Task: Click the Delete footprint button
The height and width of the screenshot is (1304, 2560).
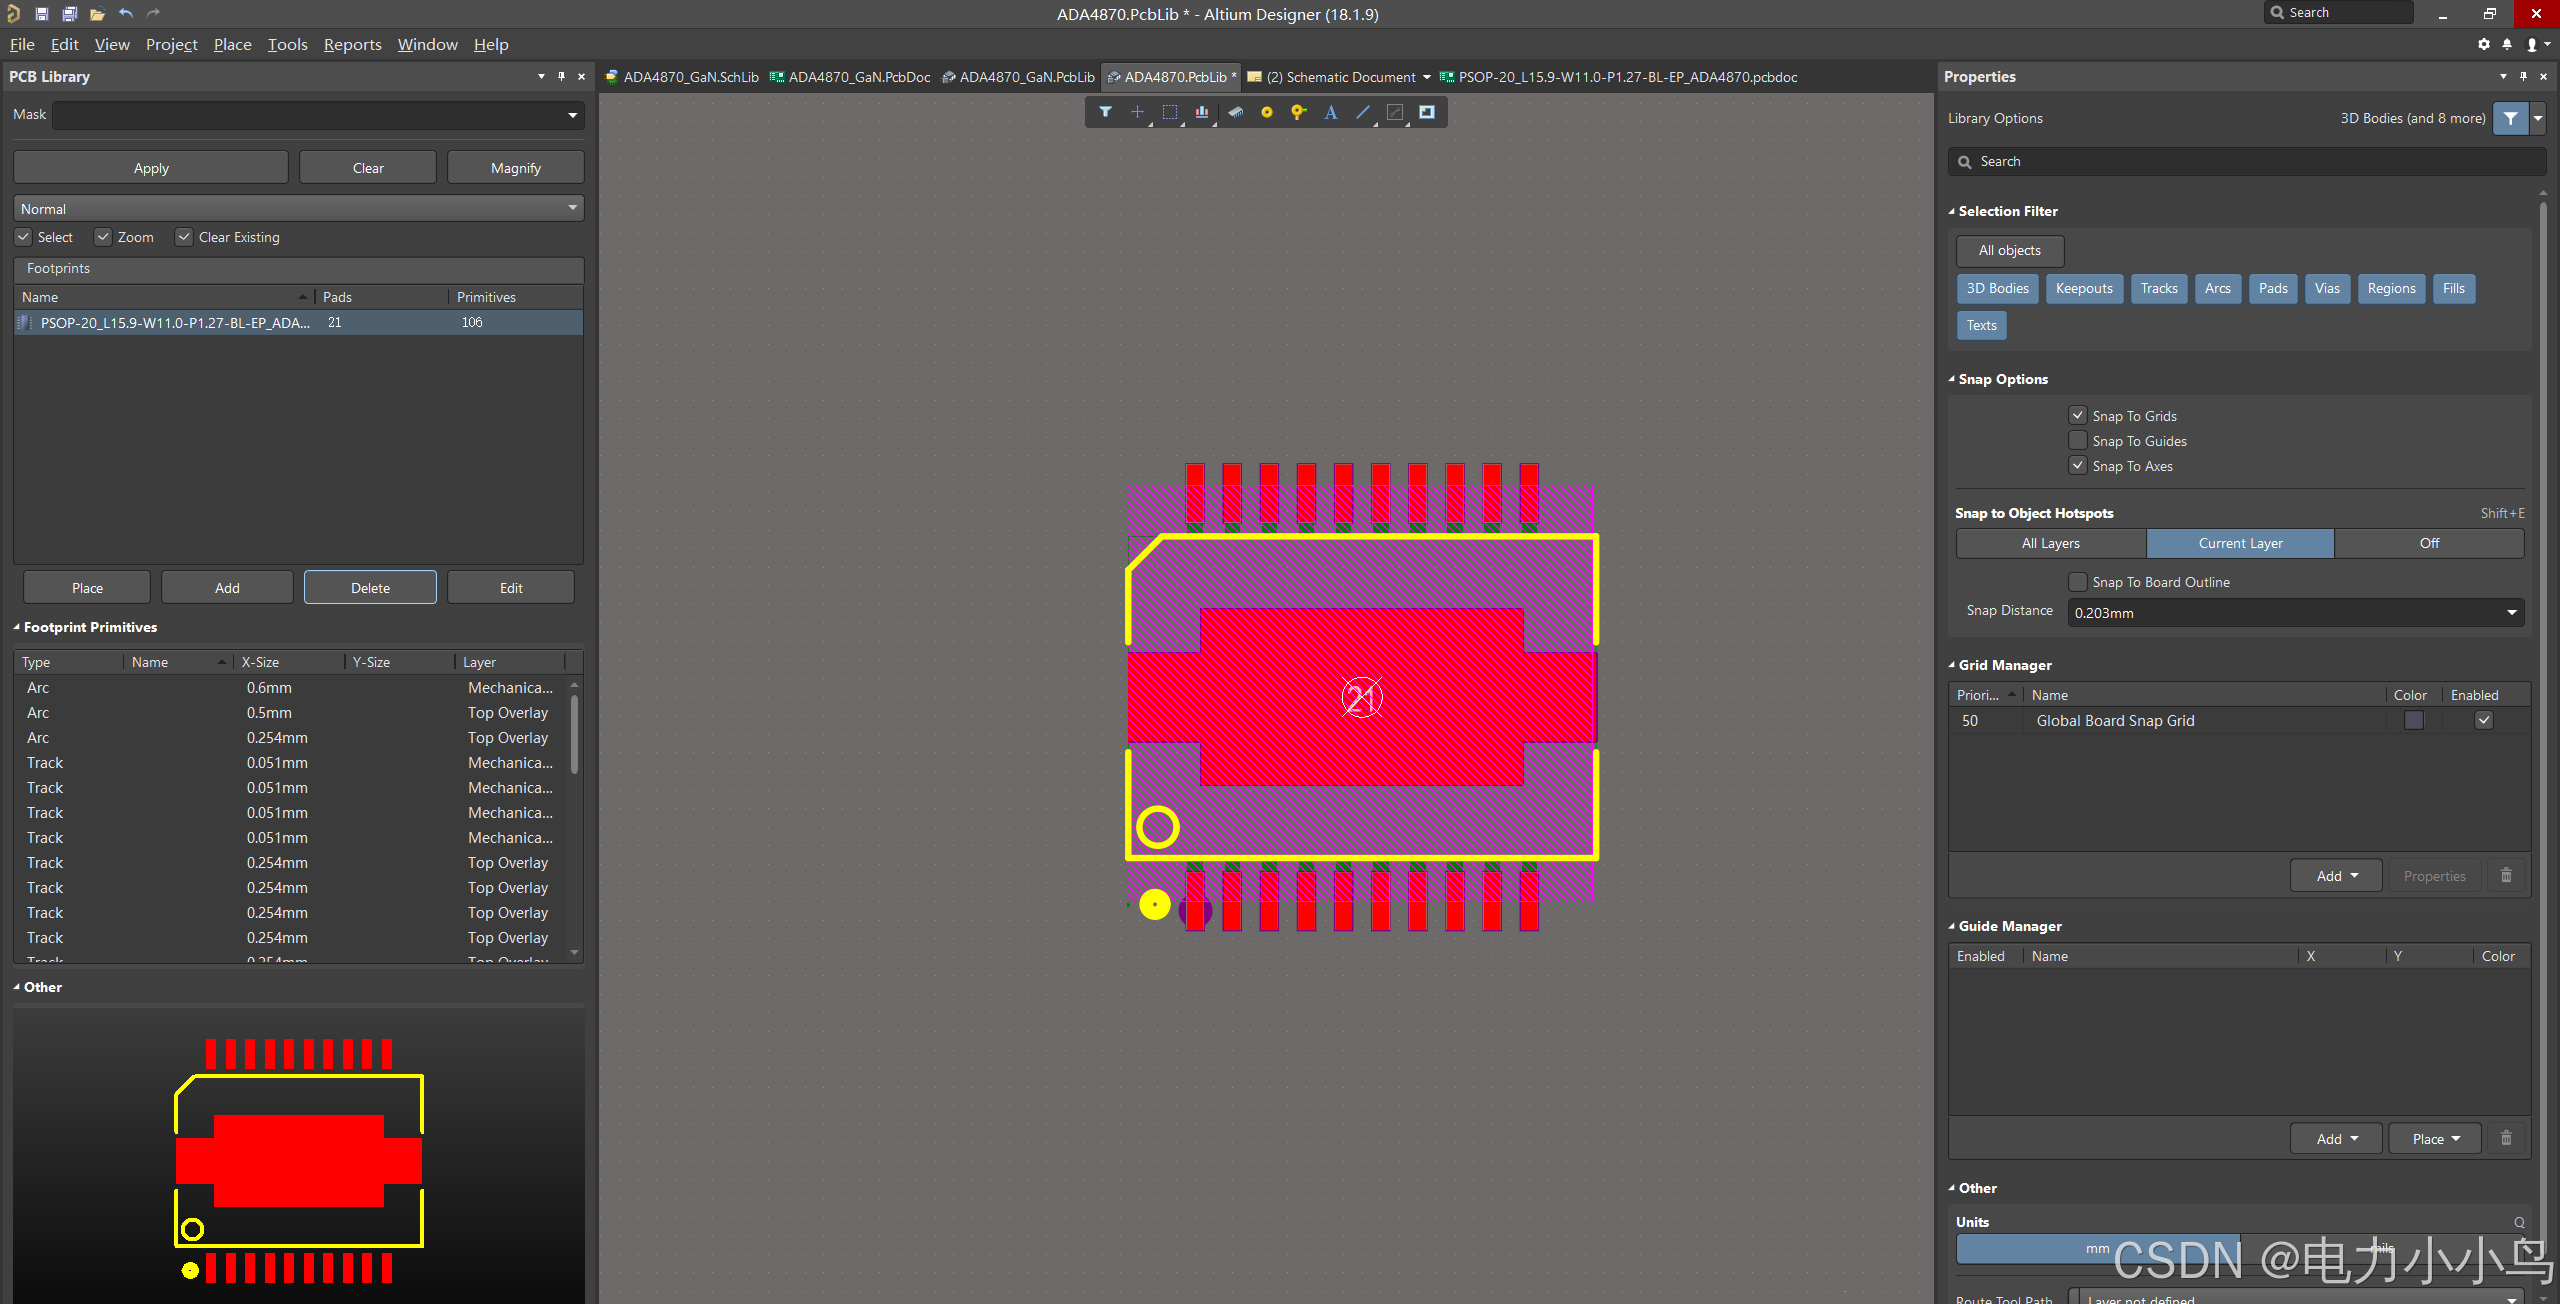Action: 370,588
